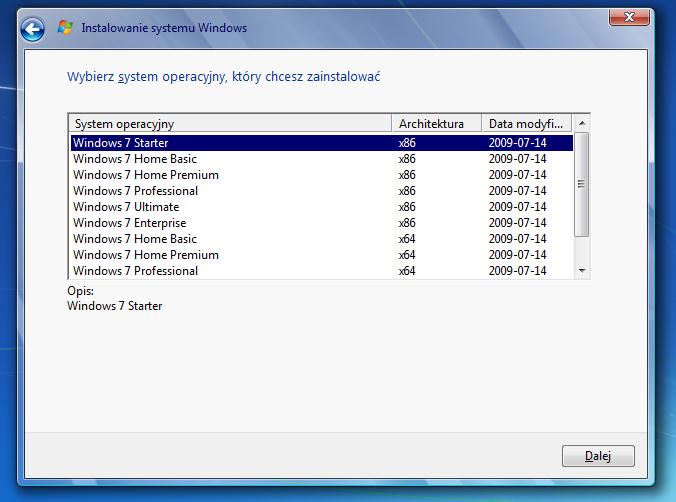Image resolution: width=676 pixels, height=502 pixels.
Task: Click the vertical scrollbar thumb in list
Action: click(582, 185)
